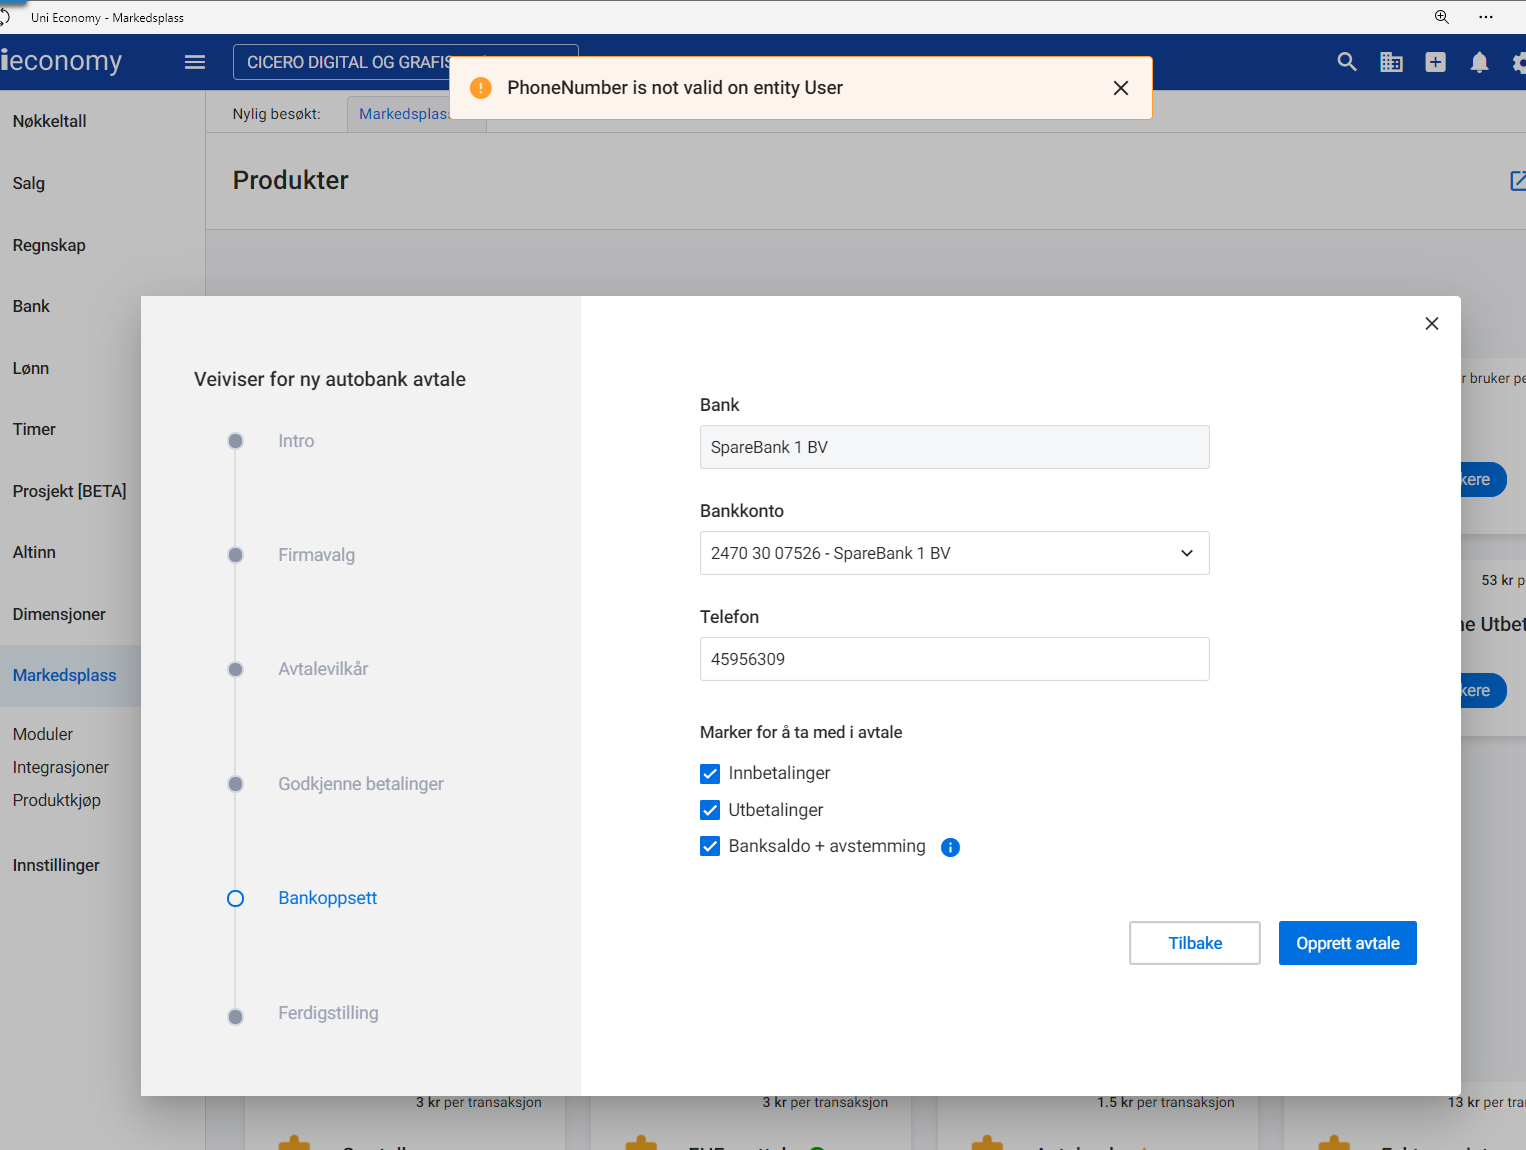
Task: Open the search magnifier in top bar
Action: click(1347, 62)
